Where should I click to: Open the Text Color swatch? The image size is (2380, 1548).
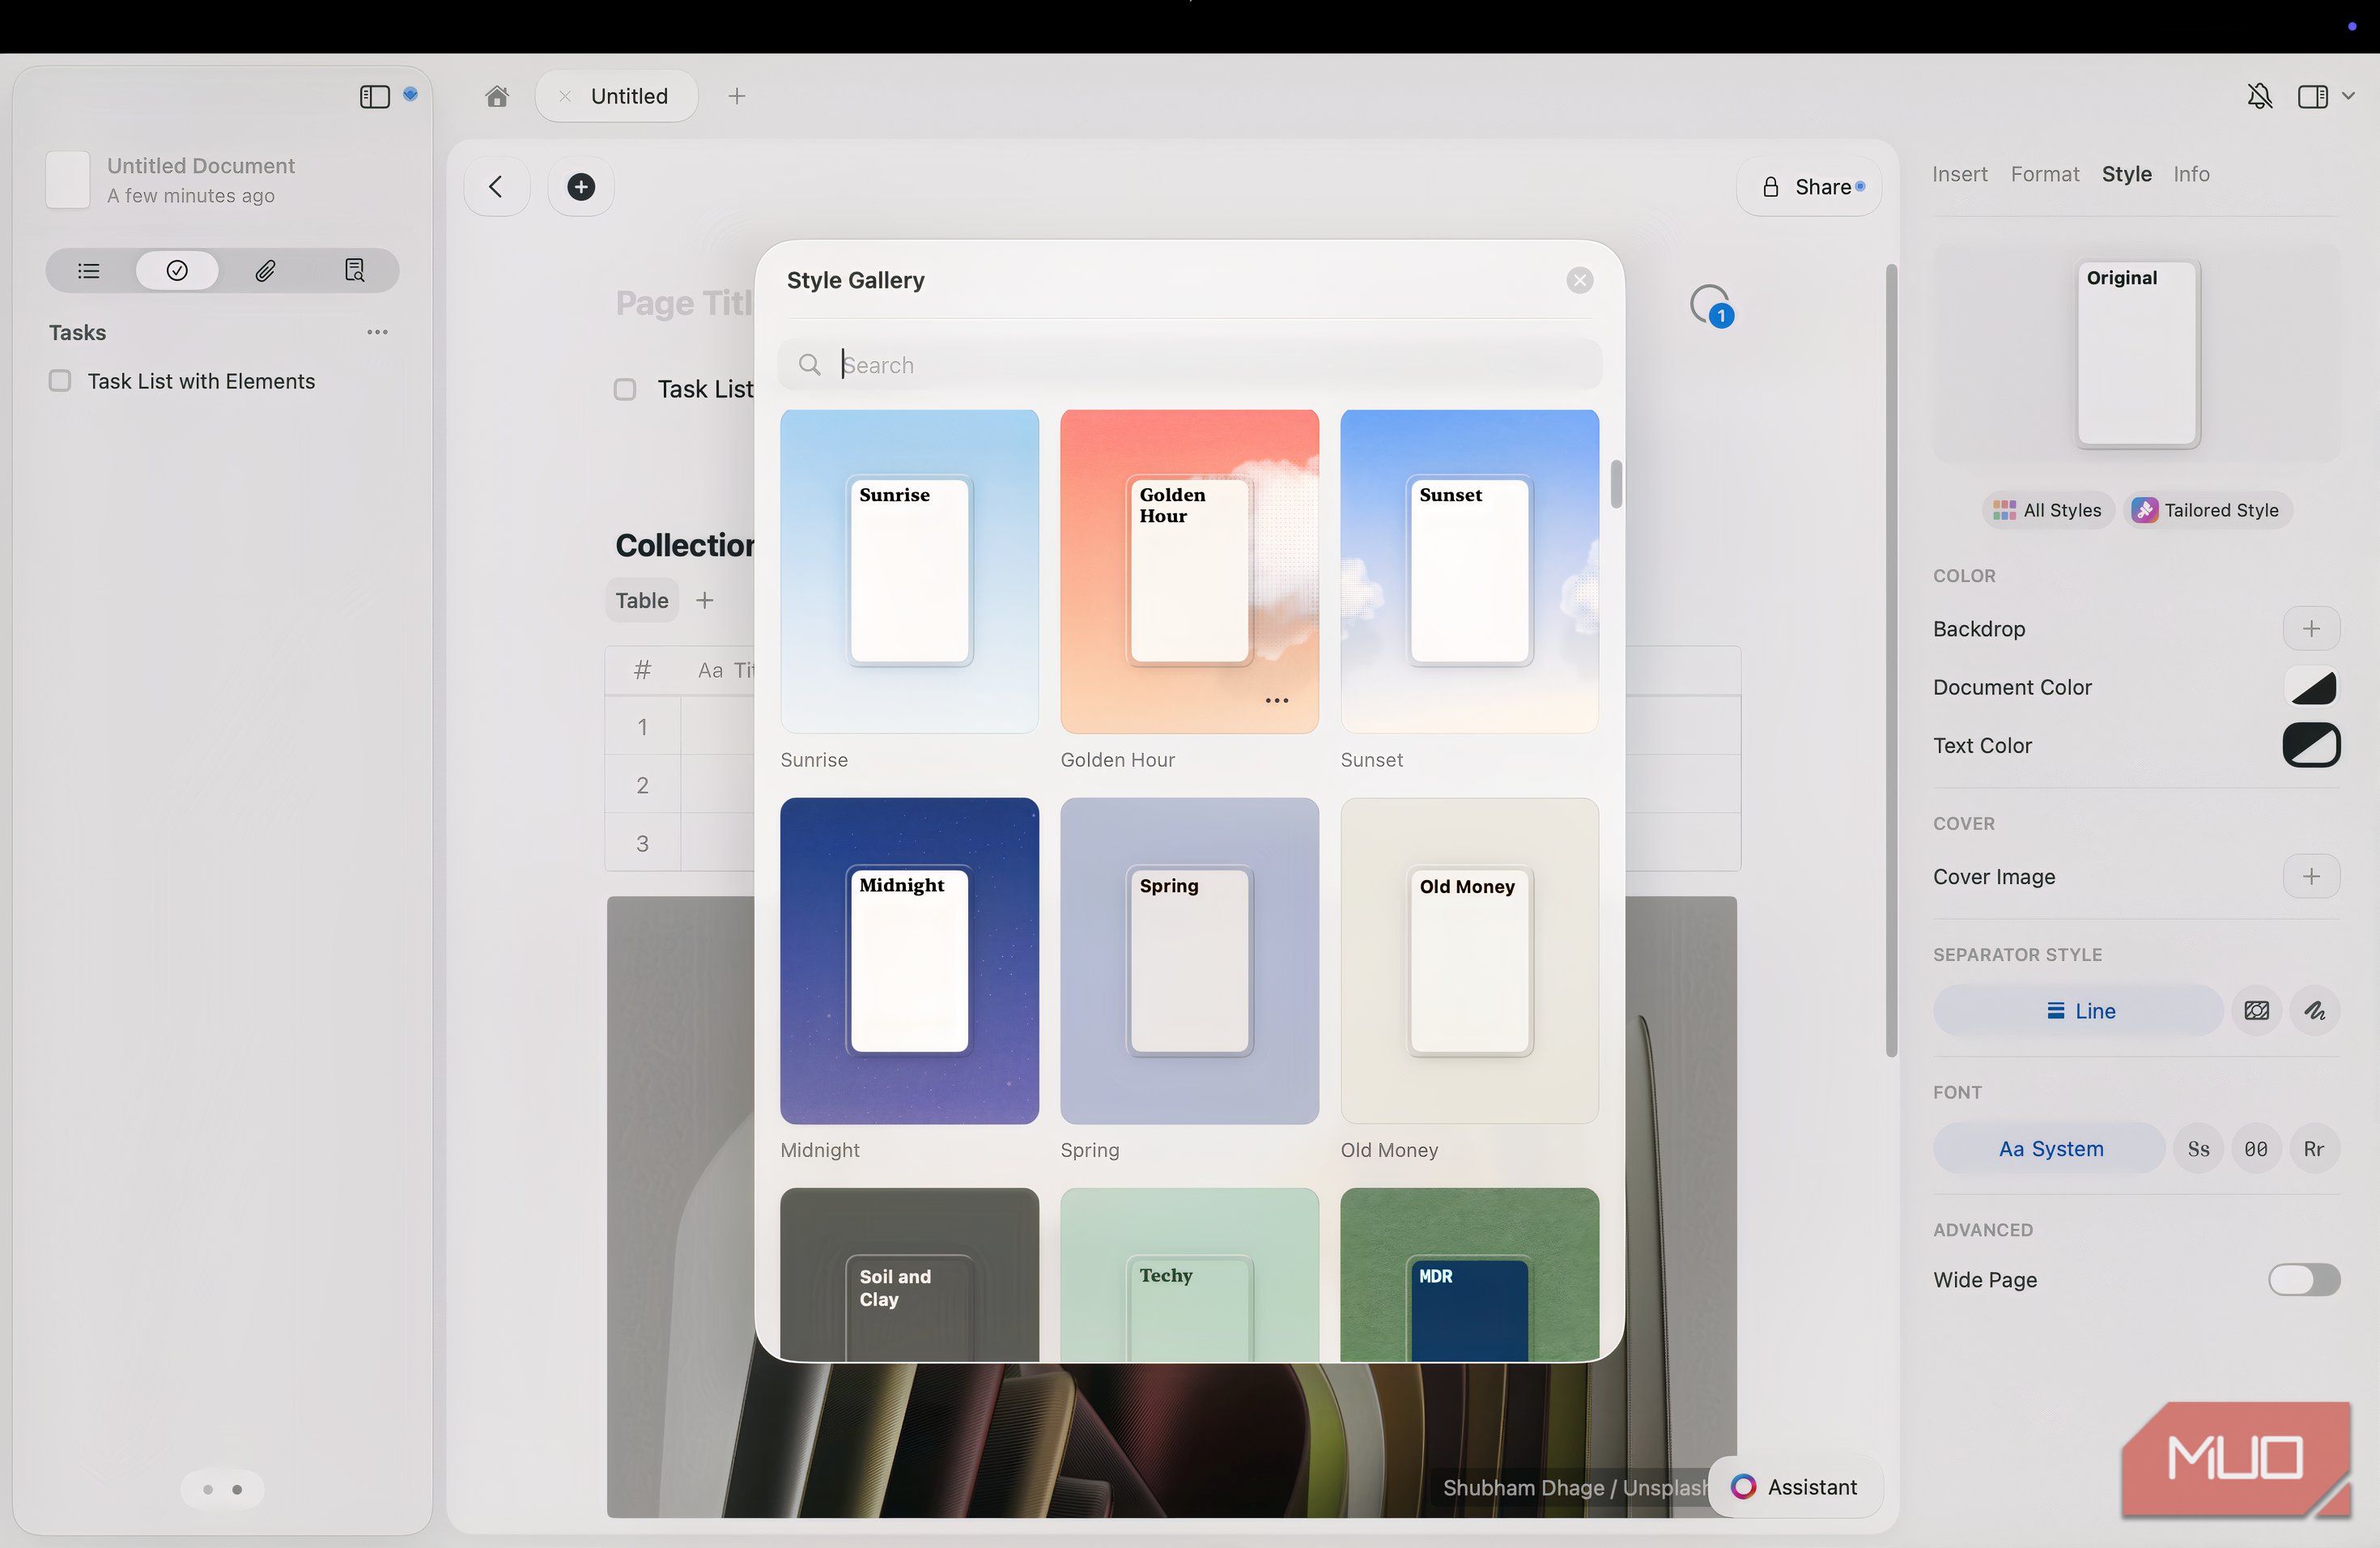coord(2311,745)
